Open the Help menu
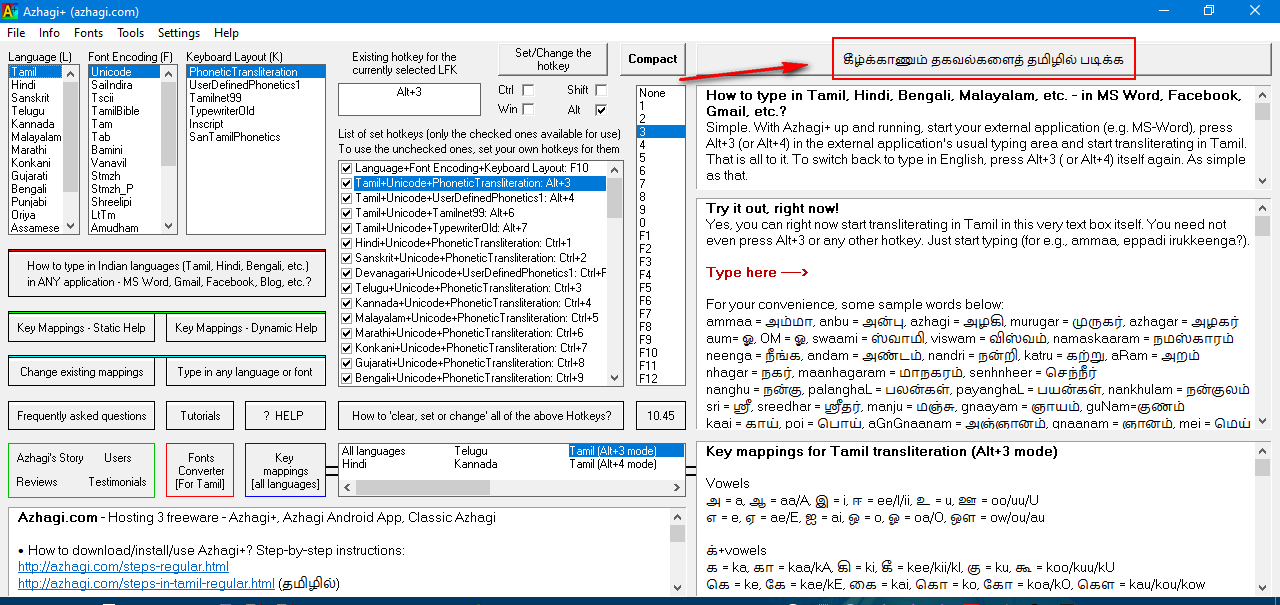Viewport: 1280px width, 605px height. click(x=226, y=33)
